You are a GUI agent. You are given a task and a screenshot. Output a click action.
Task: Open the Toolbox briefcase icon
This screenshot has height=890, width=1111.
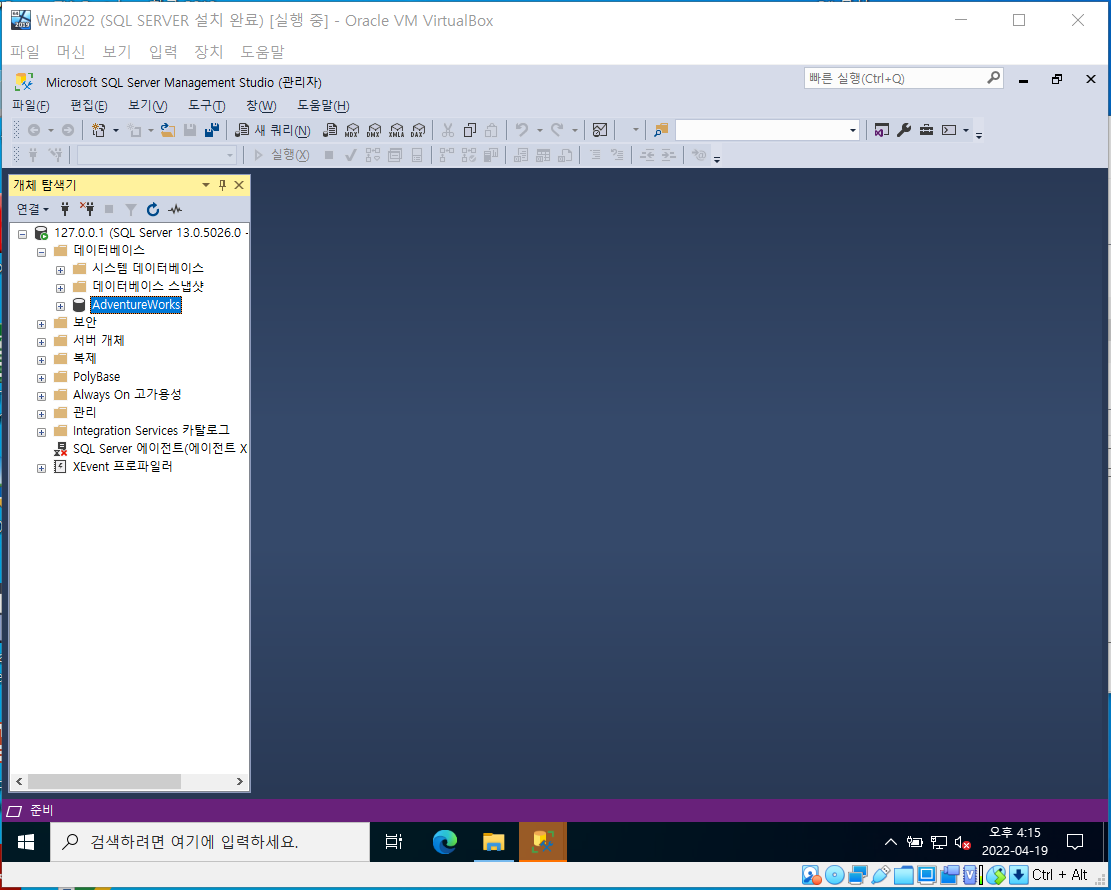[926, 130]
